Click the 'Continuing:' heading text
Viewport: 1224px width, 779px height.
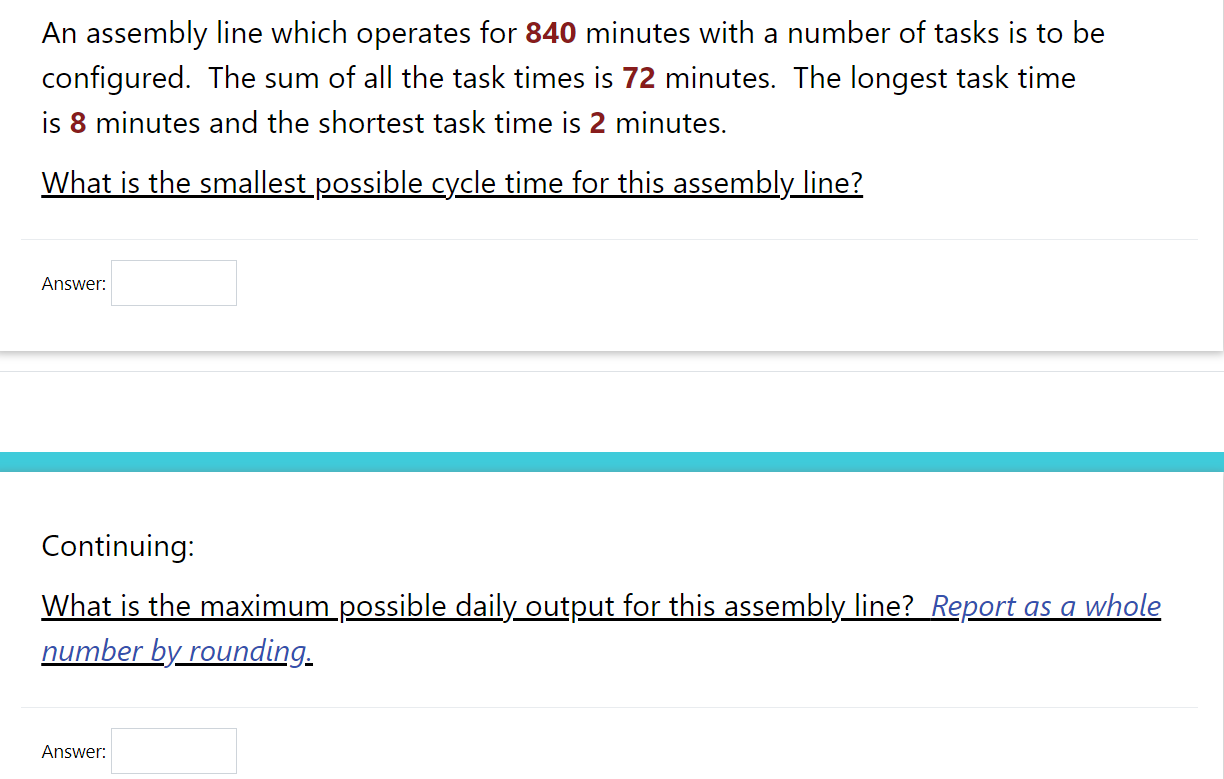pos(117,546)
